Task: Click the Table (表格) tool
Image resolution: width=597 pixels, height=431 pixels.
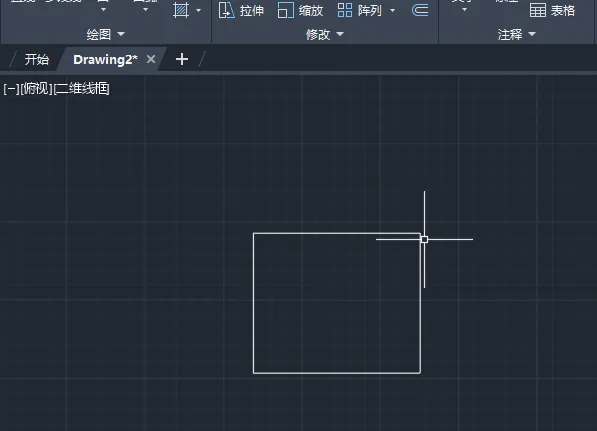Action: point(552,10)
